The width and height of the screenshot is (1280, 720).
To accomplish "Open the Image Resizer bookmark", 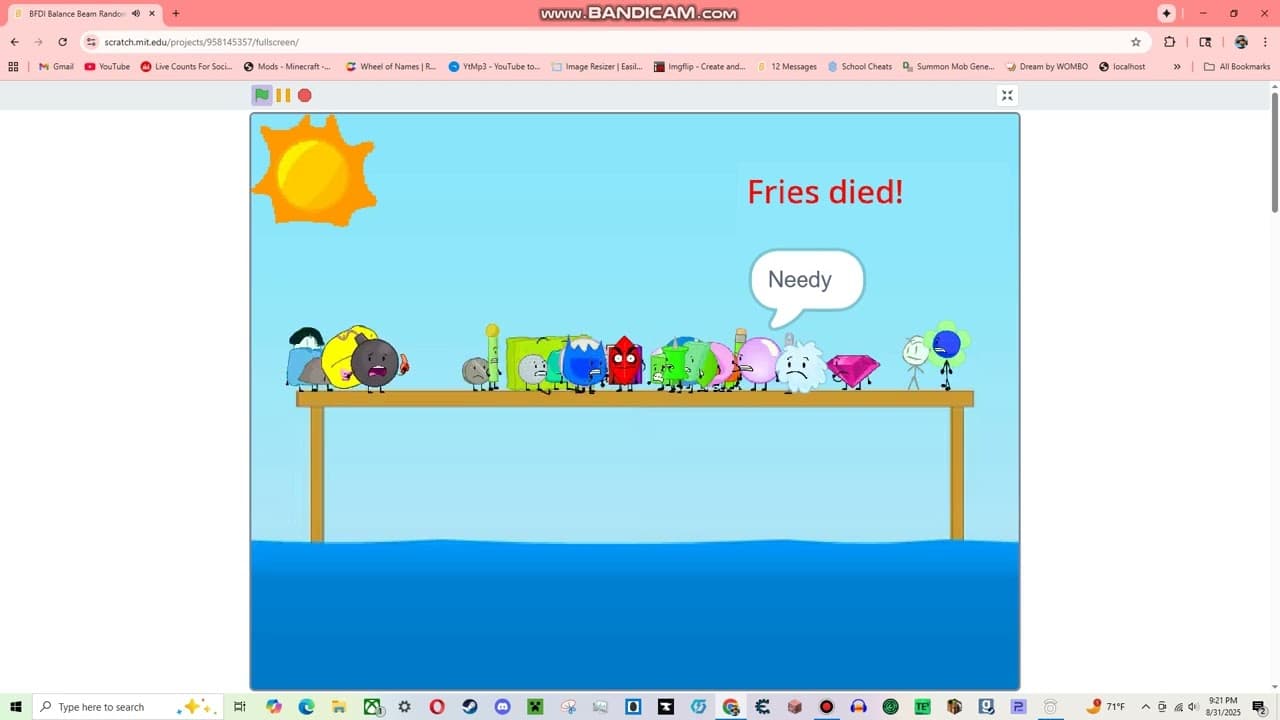I will pos(597,67).
